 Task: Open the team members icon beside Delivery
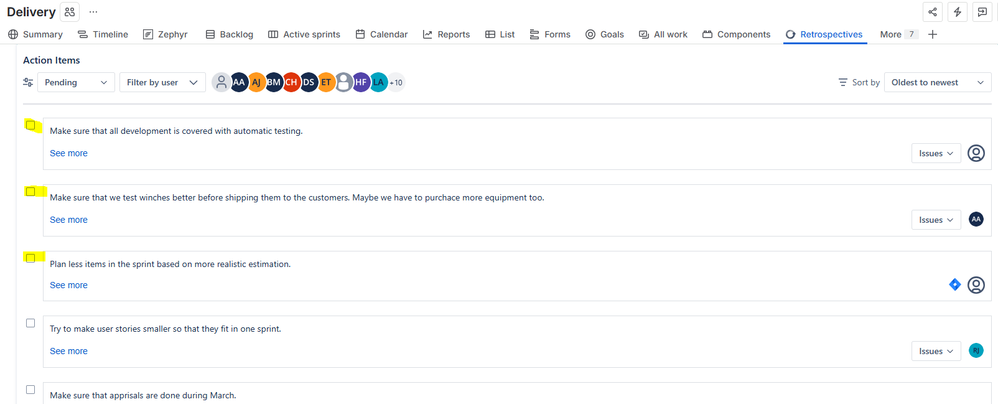tap(69, 11)
